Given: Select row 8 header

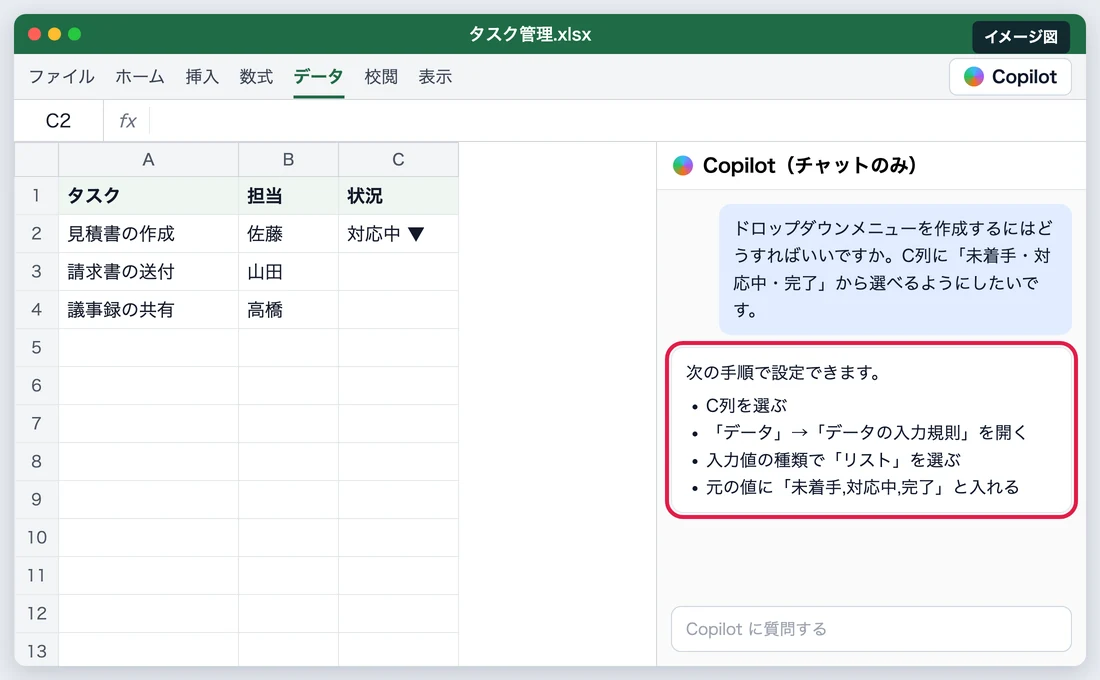Looking at the screenshot, I should (x=36, y=461).
